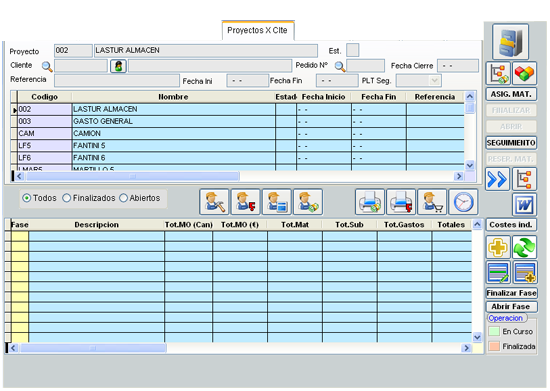Click the tree hierarchy icon beside double arrows
Image resolution: width=550 pixels, height=391 pixels.
coord(524,179)
